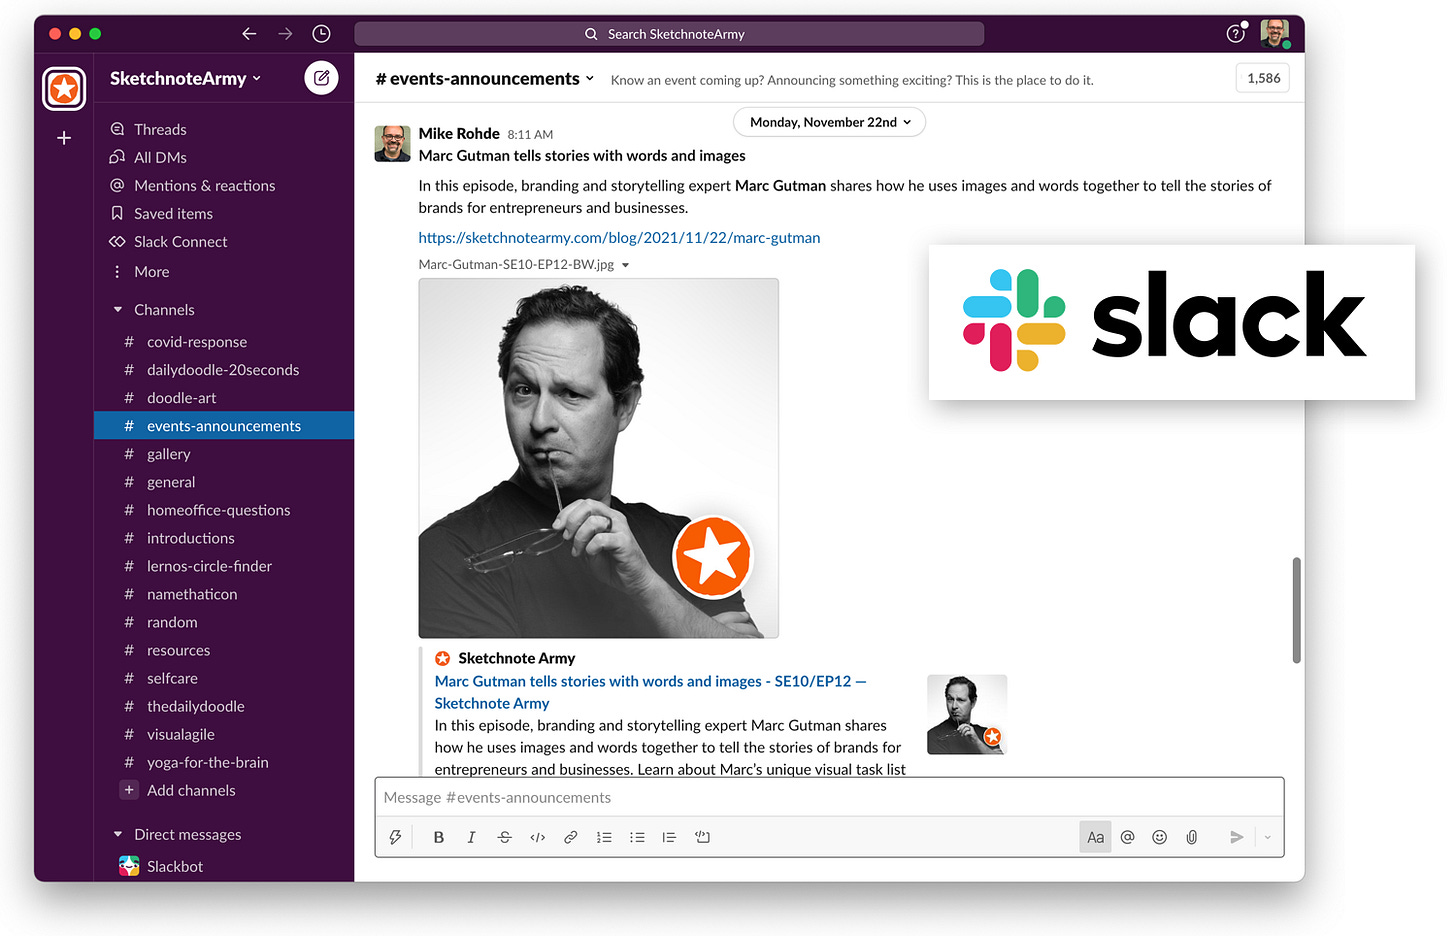Toggle inline code formatting
1456x936 pixels.
[x=537, y=837]
